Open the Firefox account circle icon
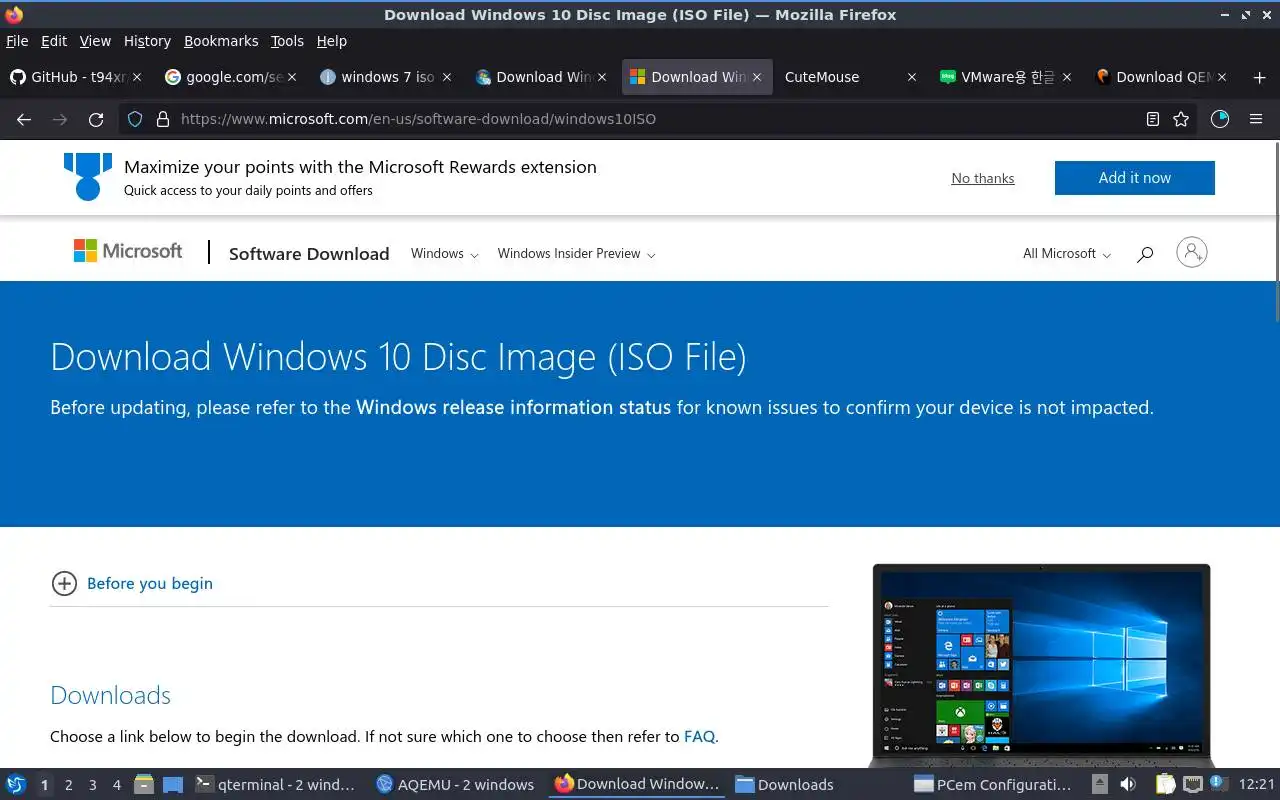Viewport: 1280px width, 800px height. point(1219,119)
